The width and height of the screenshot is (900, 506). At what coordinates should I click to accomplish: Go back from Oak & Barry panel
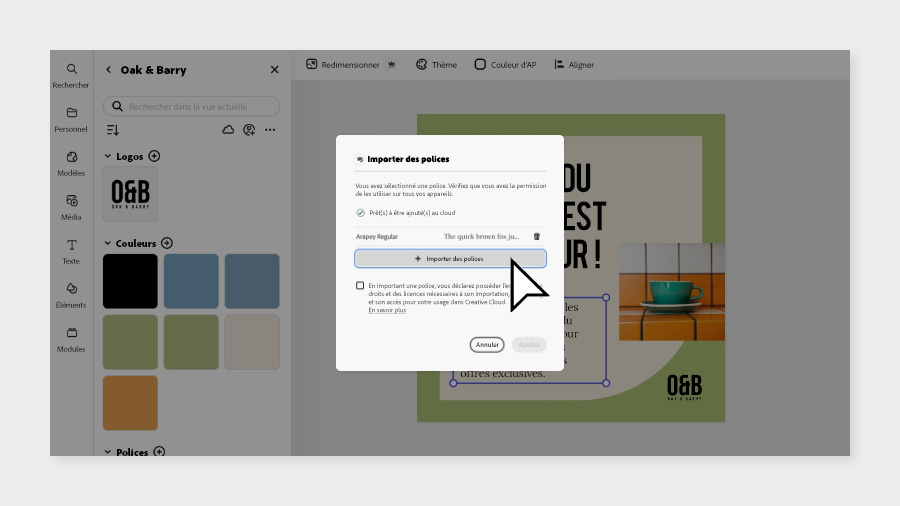click(x=108, y=69)
